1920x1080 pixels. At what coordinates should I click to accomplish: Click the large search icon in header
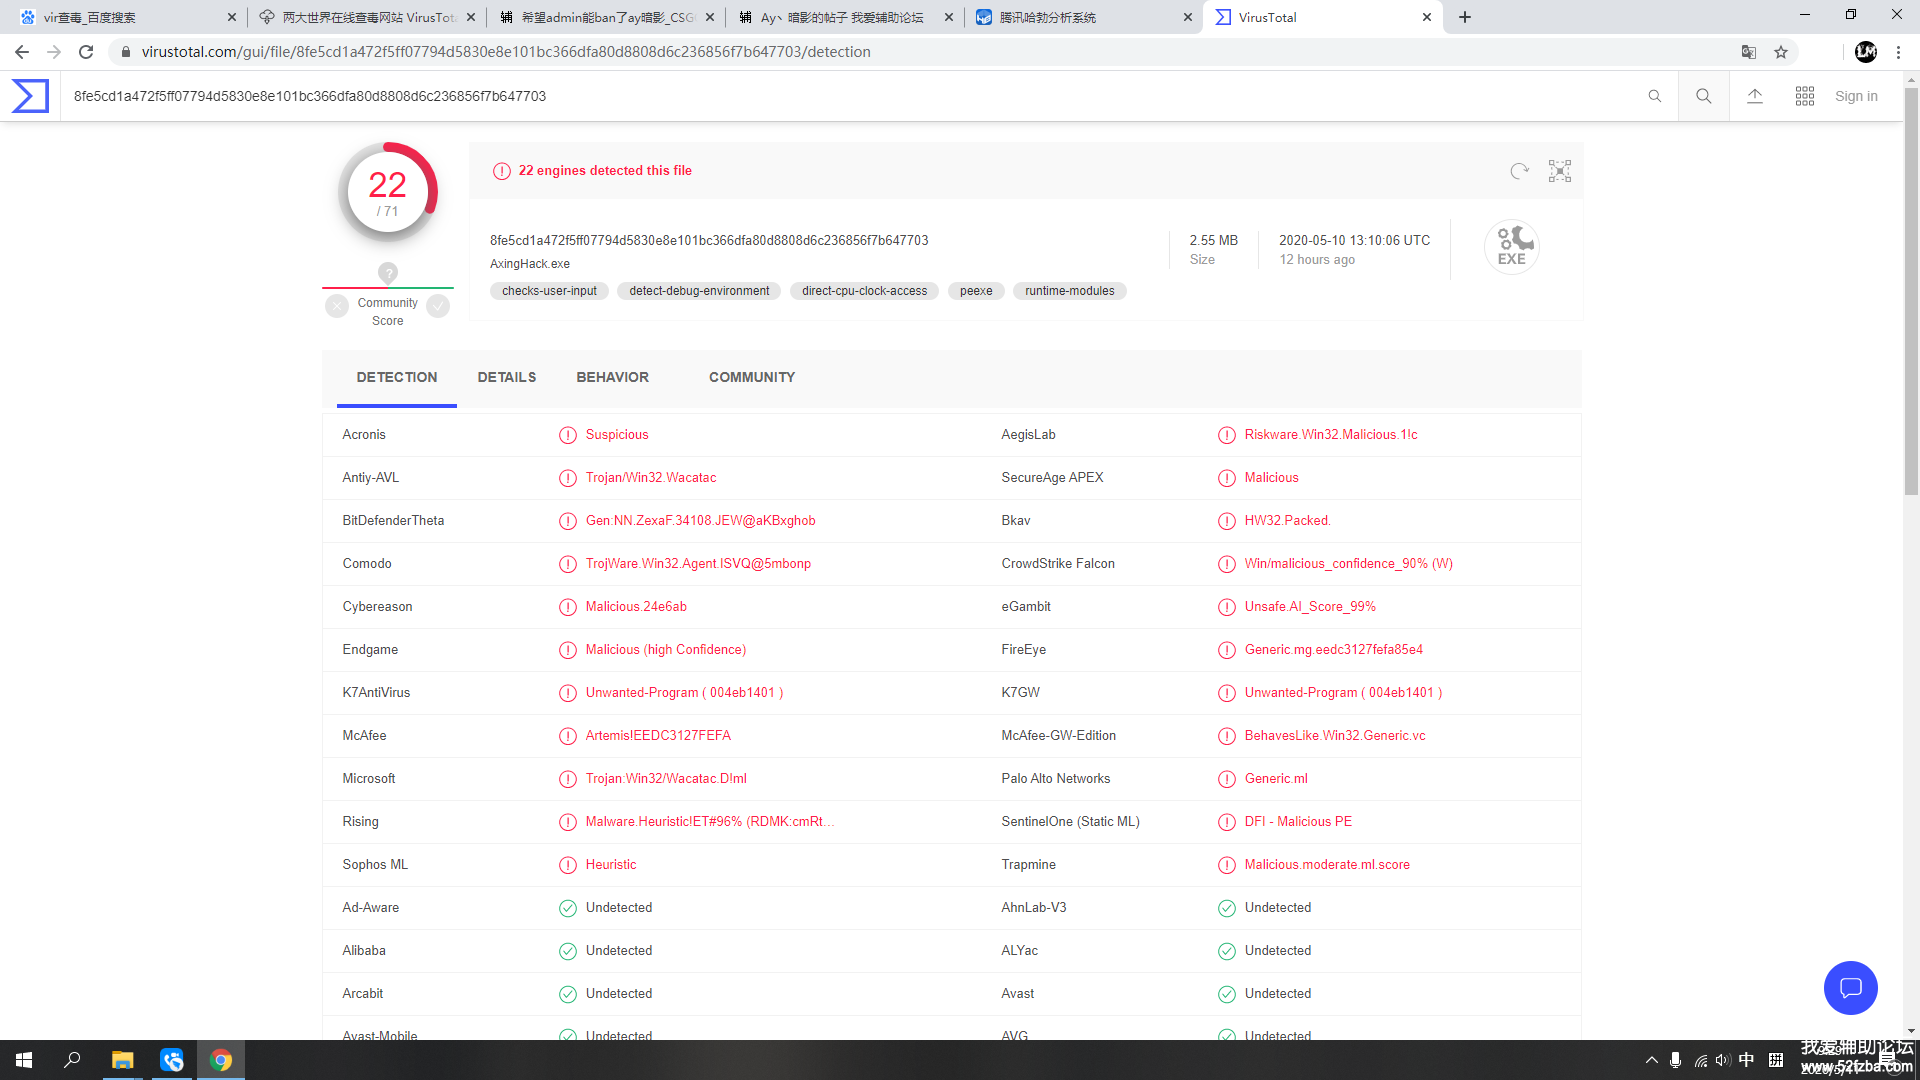[1703, 96]
